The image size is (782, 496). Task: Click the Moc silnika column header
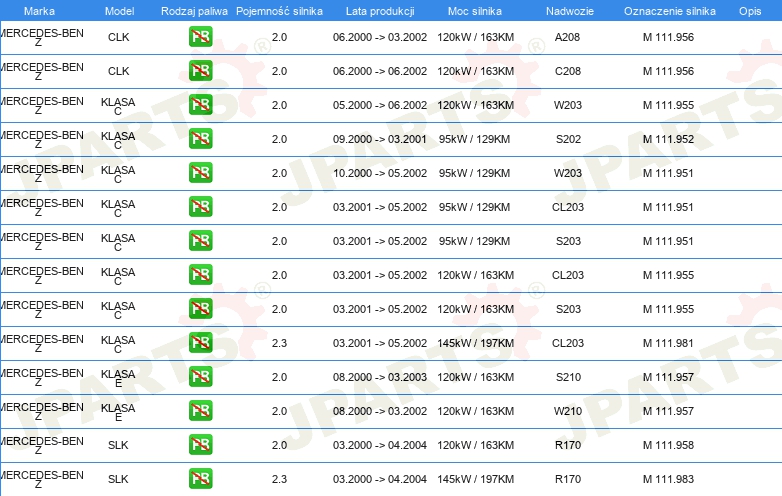[x=475, y=11]
